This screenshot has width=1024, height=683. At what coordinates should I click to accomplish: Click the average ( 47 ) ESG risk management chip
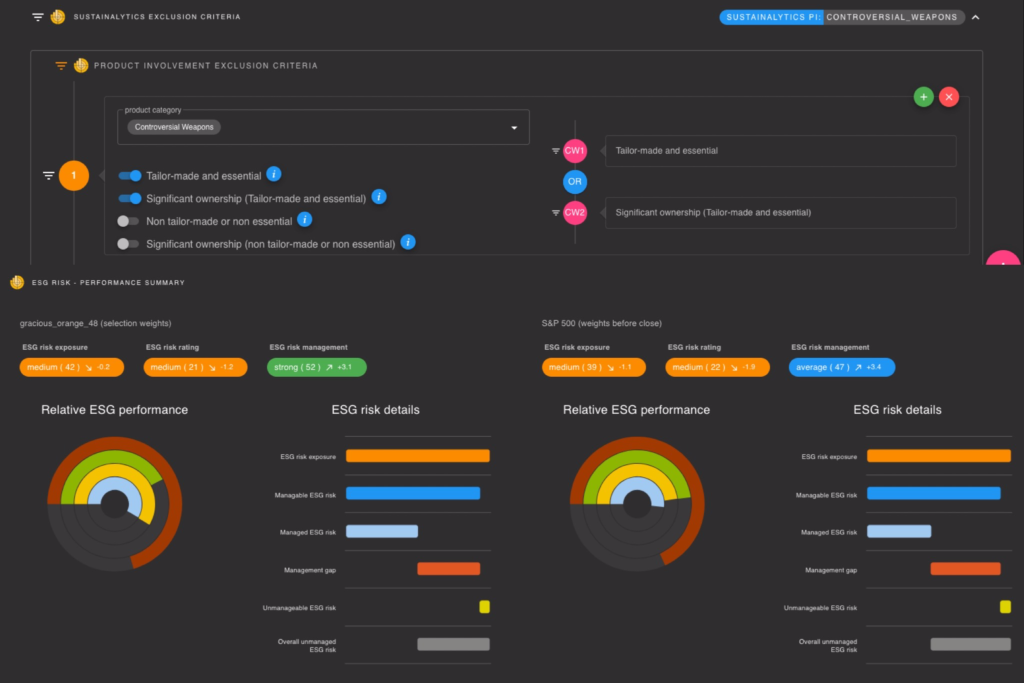click(x=842, y=368)
